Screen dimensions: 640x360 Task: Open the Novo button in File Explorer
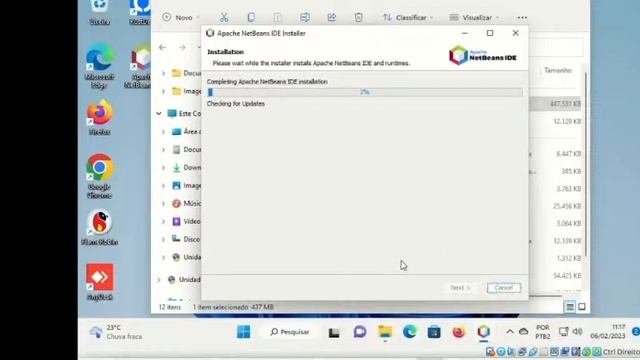tap(181, 18)
